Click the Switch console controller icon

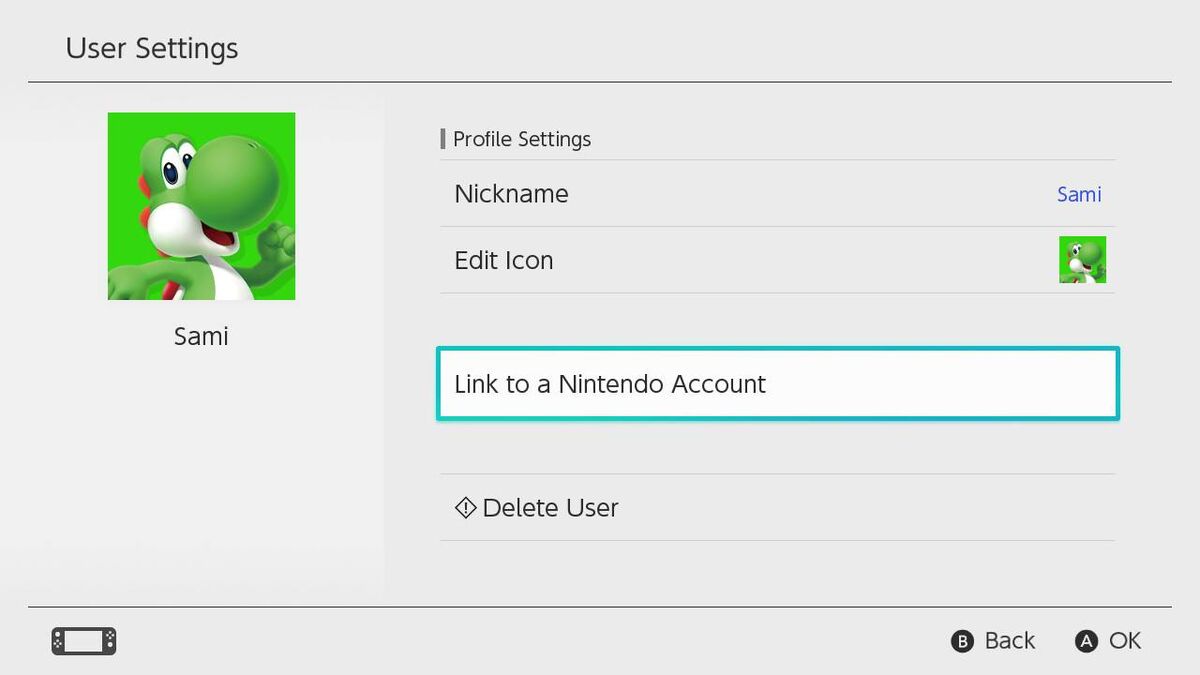tap(84, 641)
